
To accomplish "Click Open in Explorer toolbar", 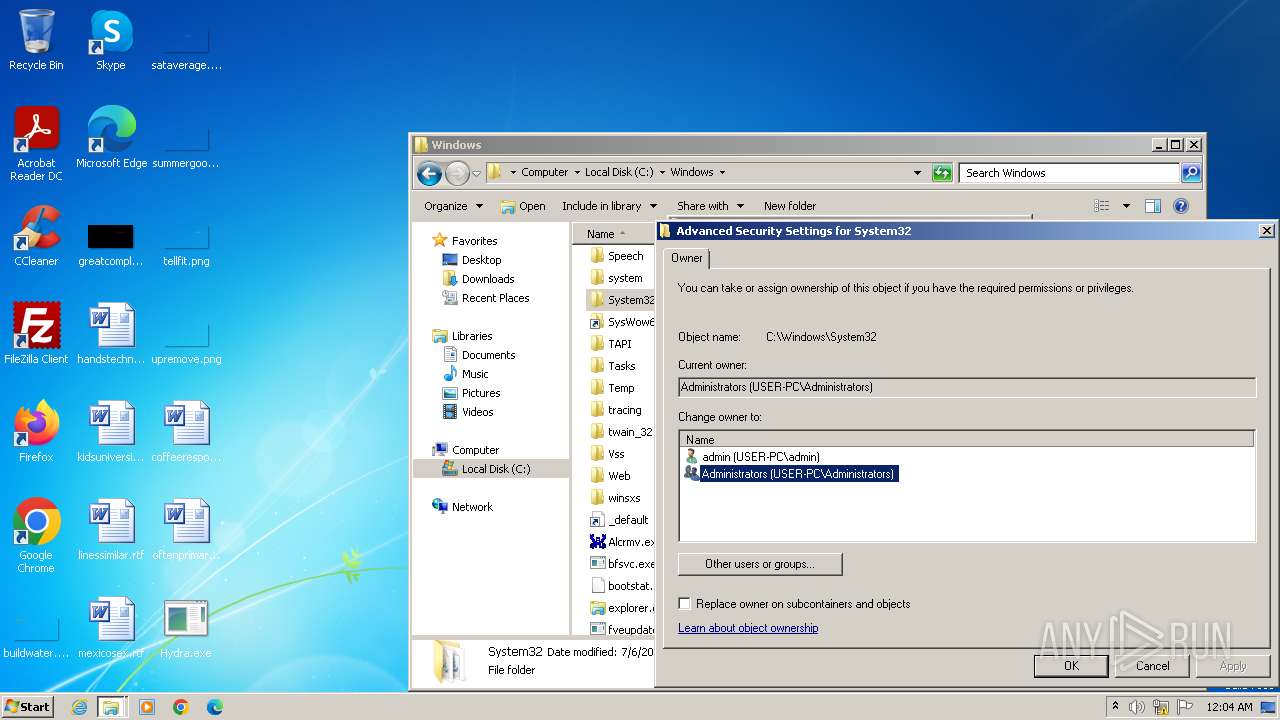I will (x=523, y=206).
